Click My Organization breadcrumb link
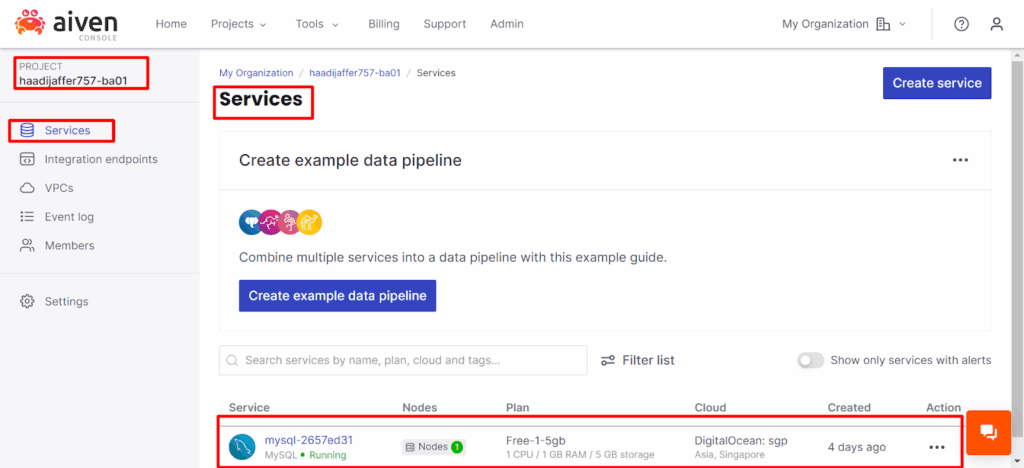Screen dimensions: 1024x468 coord(256,73)
